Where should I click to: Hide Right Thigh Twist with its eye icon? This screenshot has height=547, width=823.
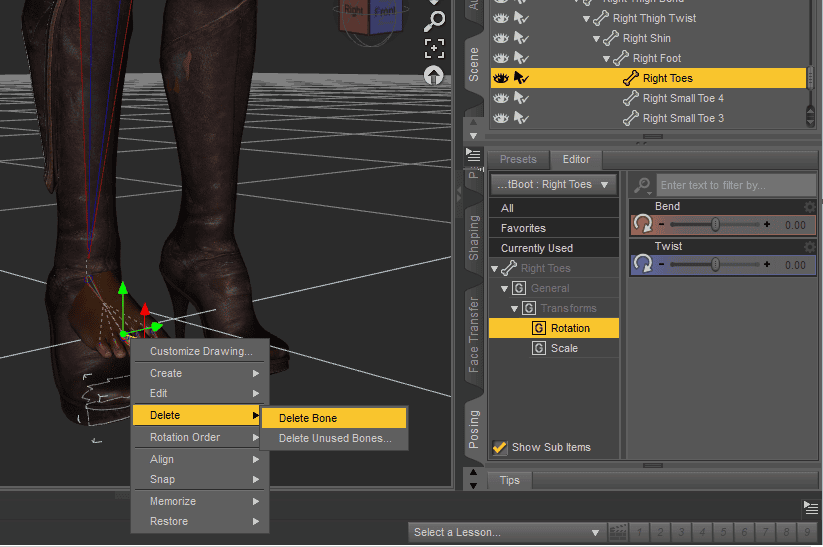pyautogui.click(x=501, y=18)
